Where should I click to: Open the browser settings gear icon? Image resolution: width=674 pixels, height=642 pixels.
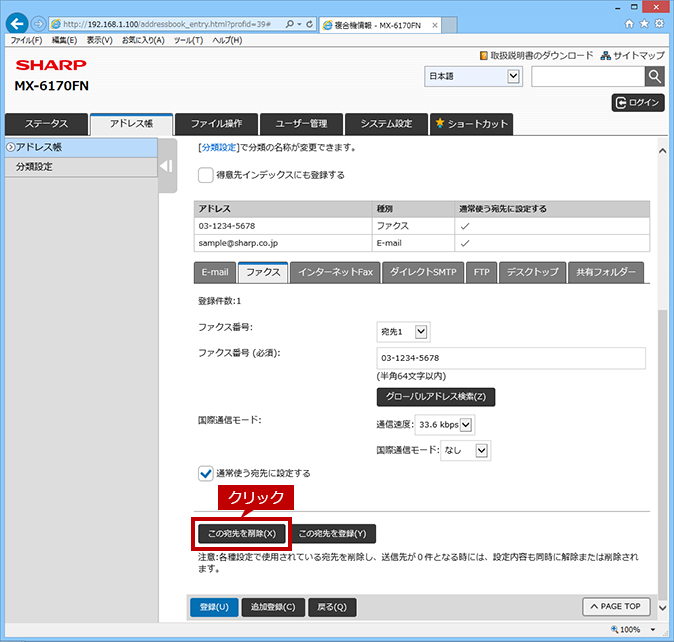point(659,24)
